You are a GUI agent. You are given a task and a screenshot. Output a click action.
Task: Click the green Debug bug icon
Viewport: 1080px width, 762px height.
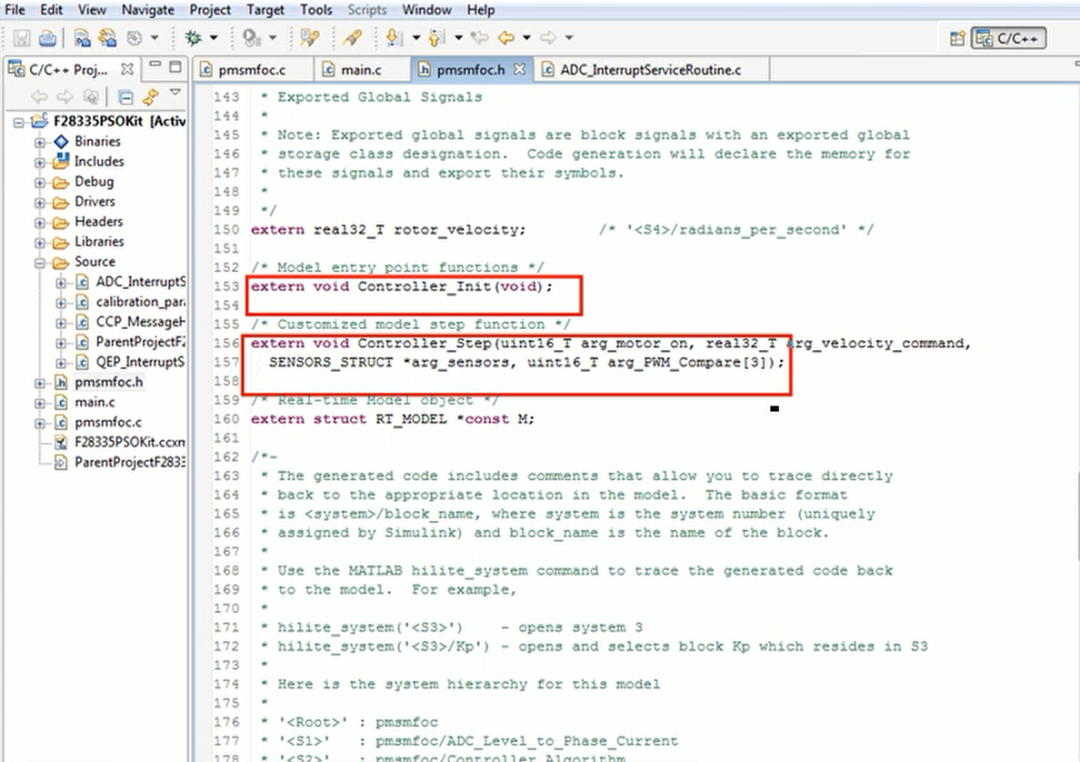coord(194,38)
